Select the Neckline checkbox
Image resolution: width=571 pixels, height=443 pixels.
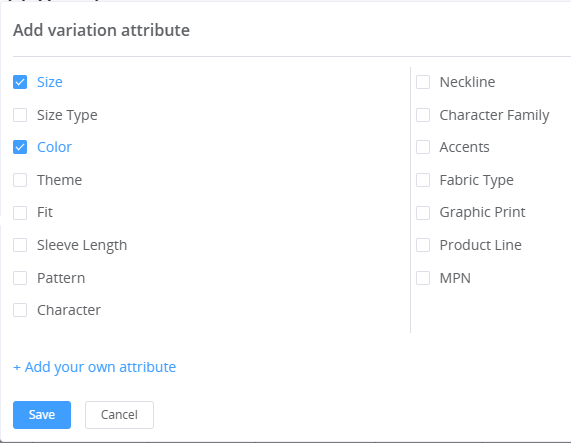tap(423, 82)
